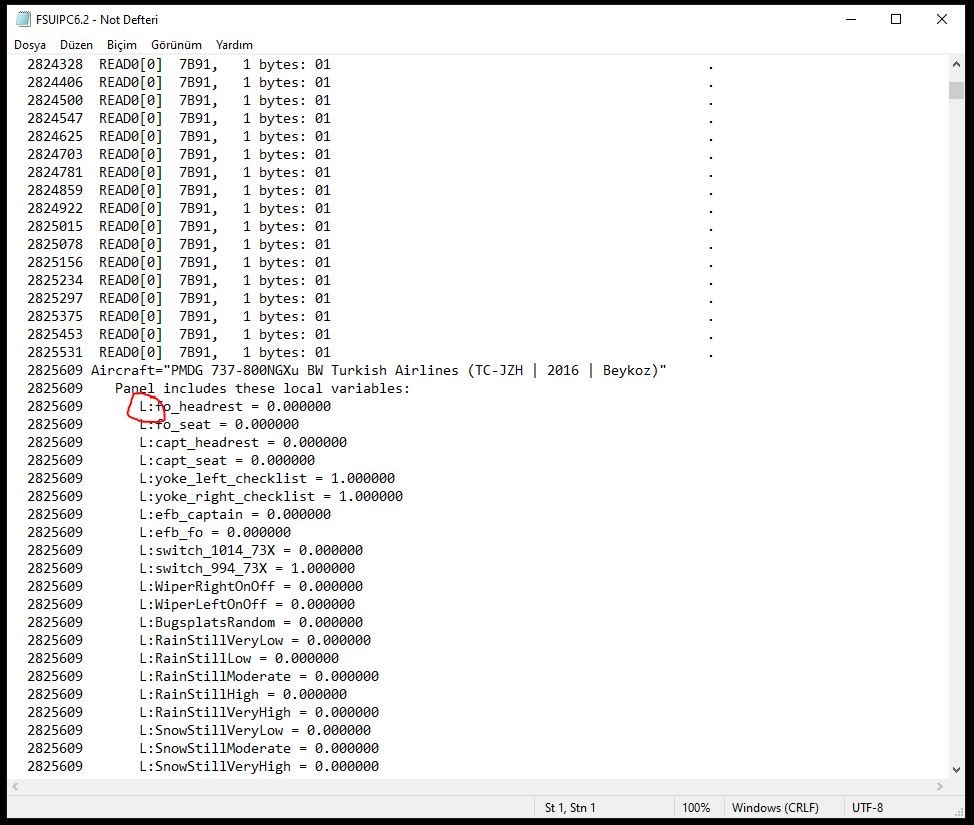Image resolution: width=974 pixels, height=825 pixels.
Task: Click the L:SnowStillVeryHigh line
Action: pos(203,767)
